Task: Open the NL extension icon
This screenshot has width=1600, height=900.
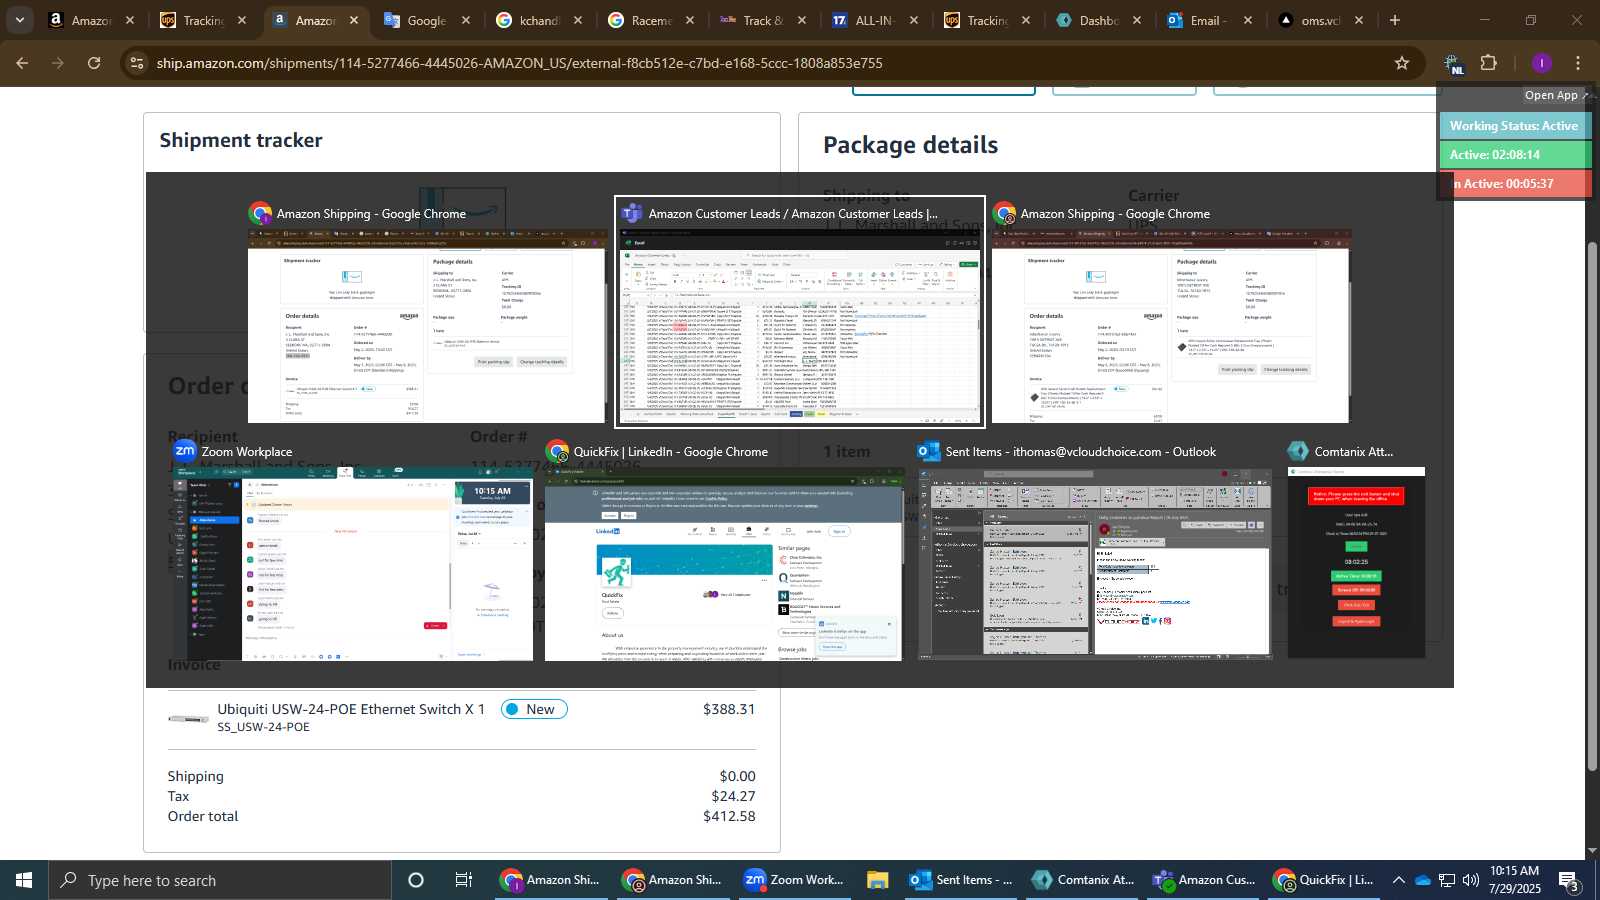Action: click(x=1453, y=64)
